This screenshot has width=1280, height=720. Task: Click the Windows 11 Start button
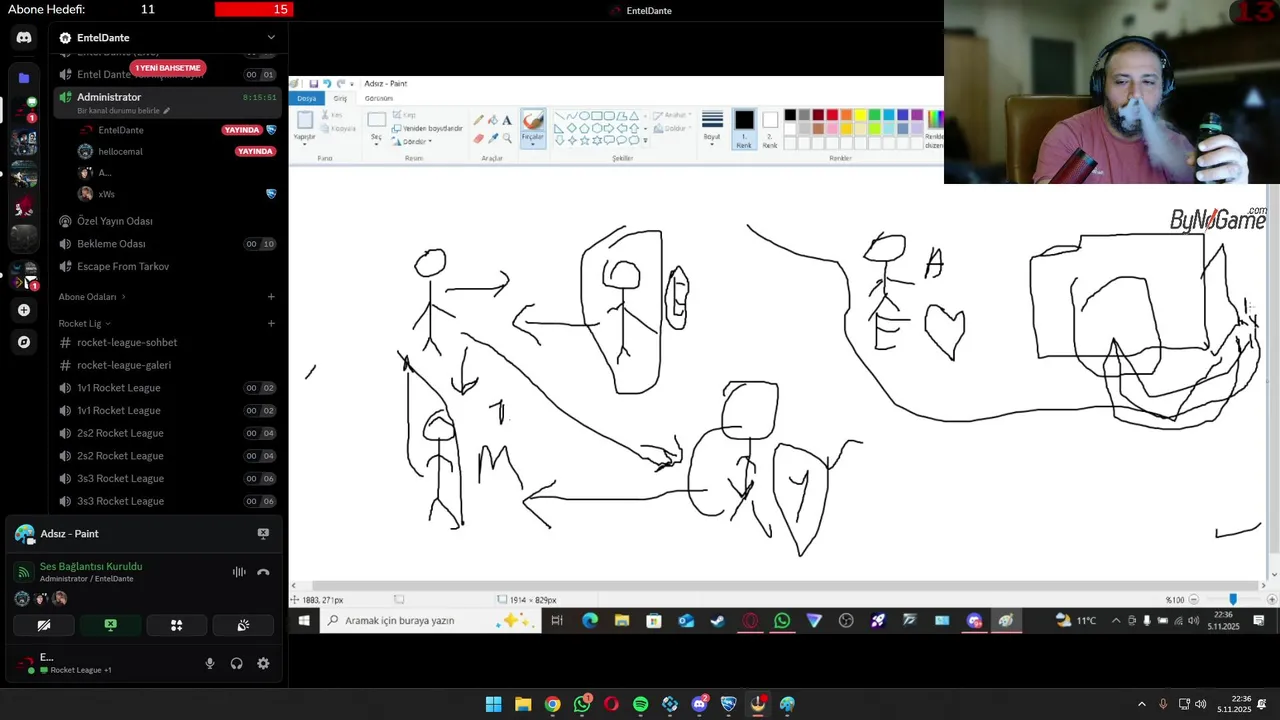tap(493, 705)
